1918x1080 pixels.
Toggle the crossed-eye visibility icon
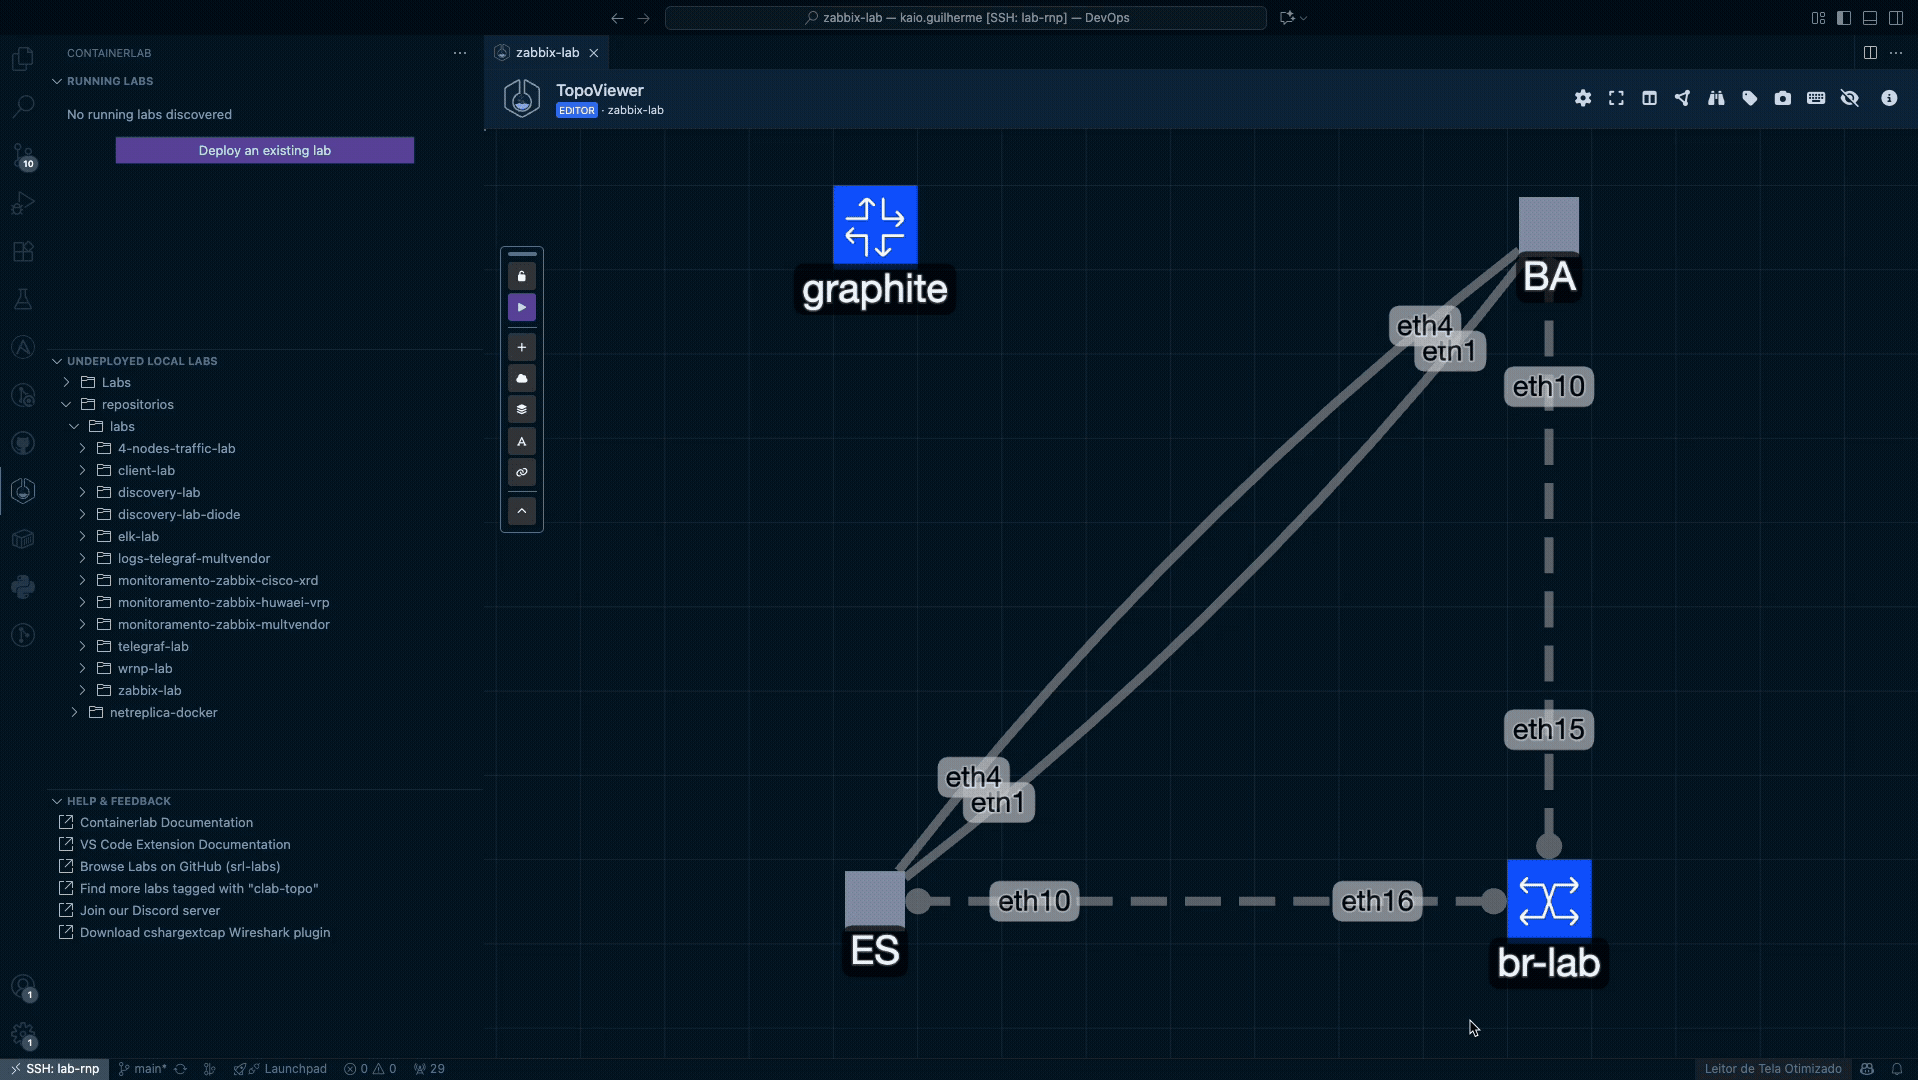pyautogui.click(x=1849, y=98)
